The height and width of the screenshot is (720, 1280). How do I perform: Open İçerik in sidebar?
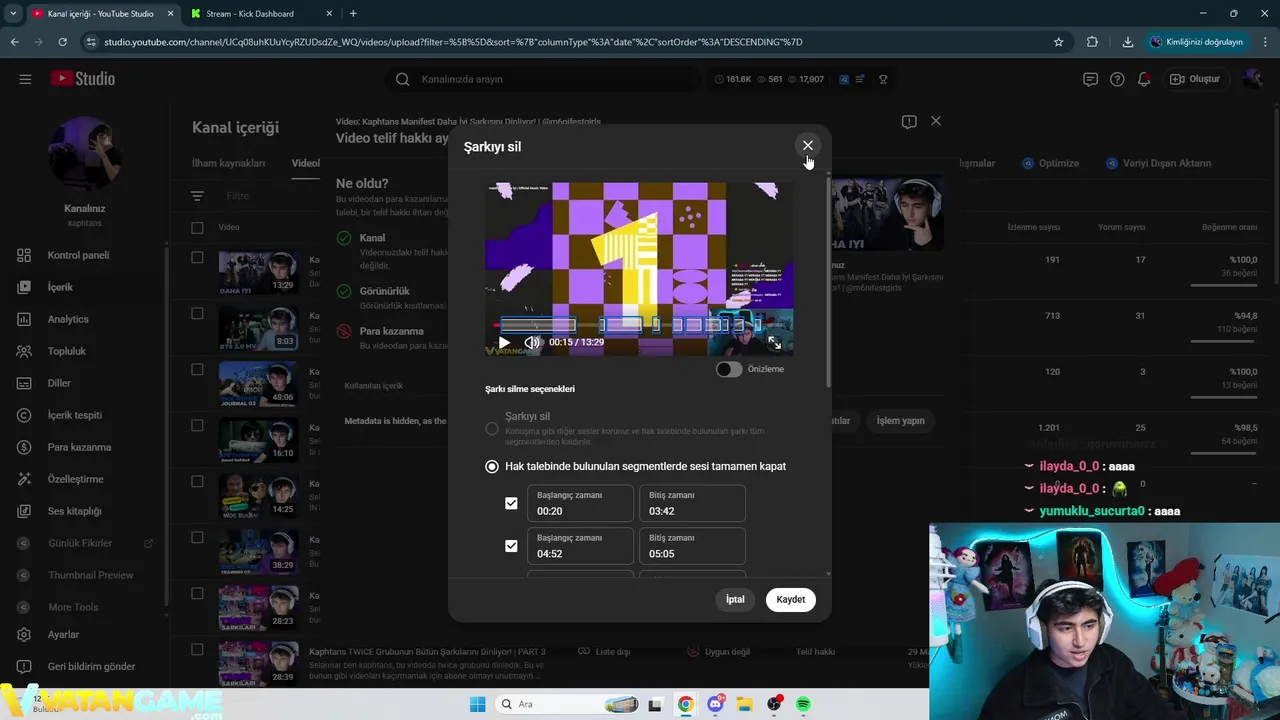pos(60,287)
